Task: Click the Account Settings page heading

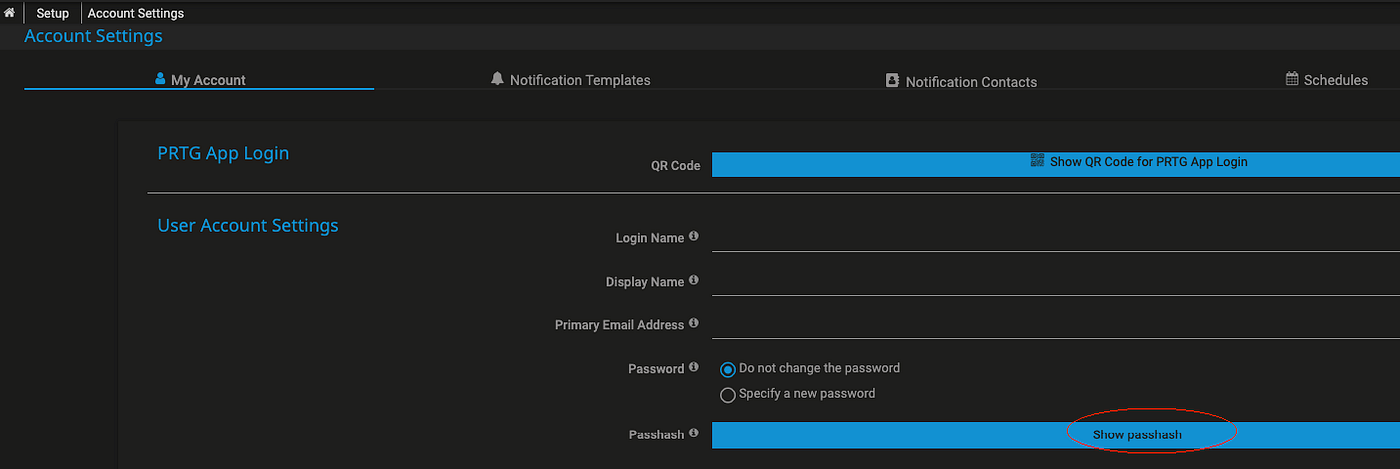Action: click(93, 36)
